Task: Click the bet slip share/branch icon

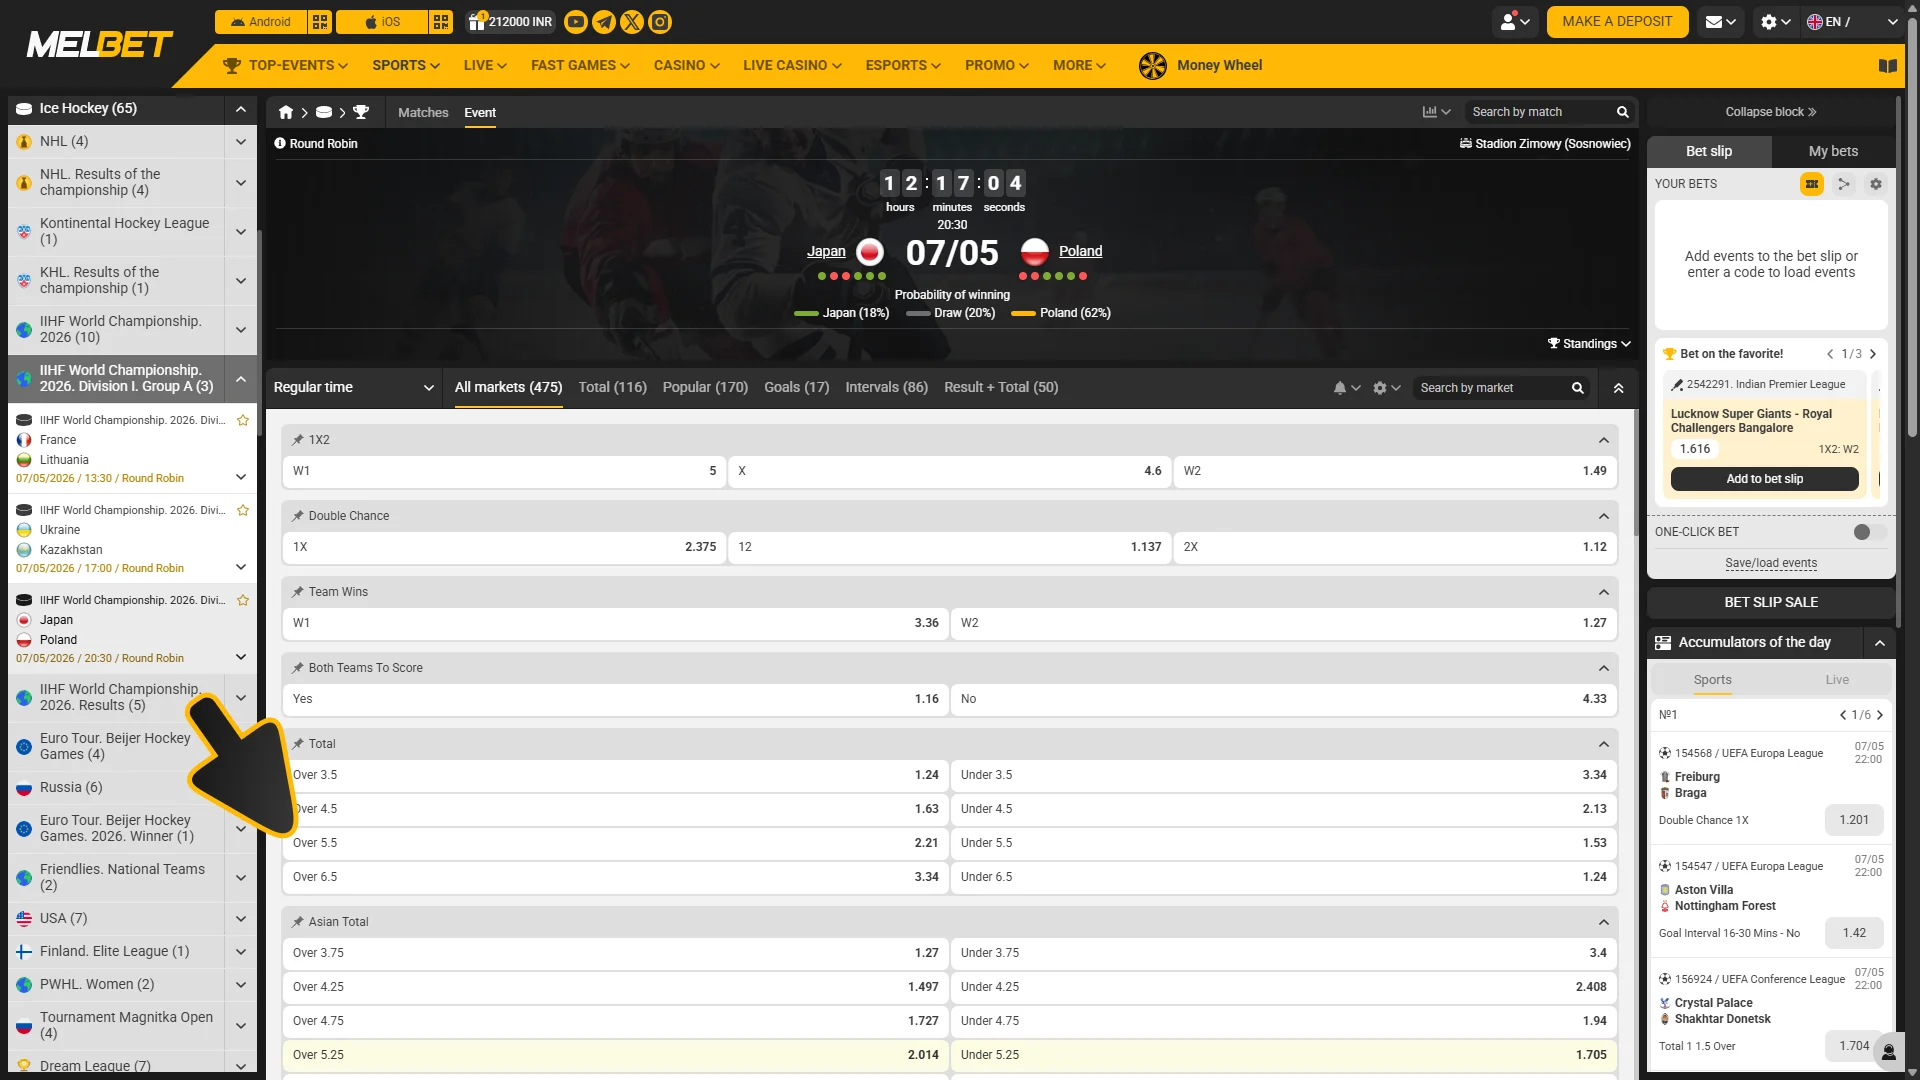Action: point(1844,184)
